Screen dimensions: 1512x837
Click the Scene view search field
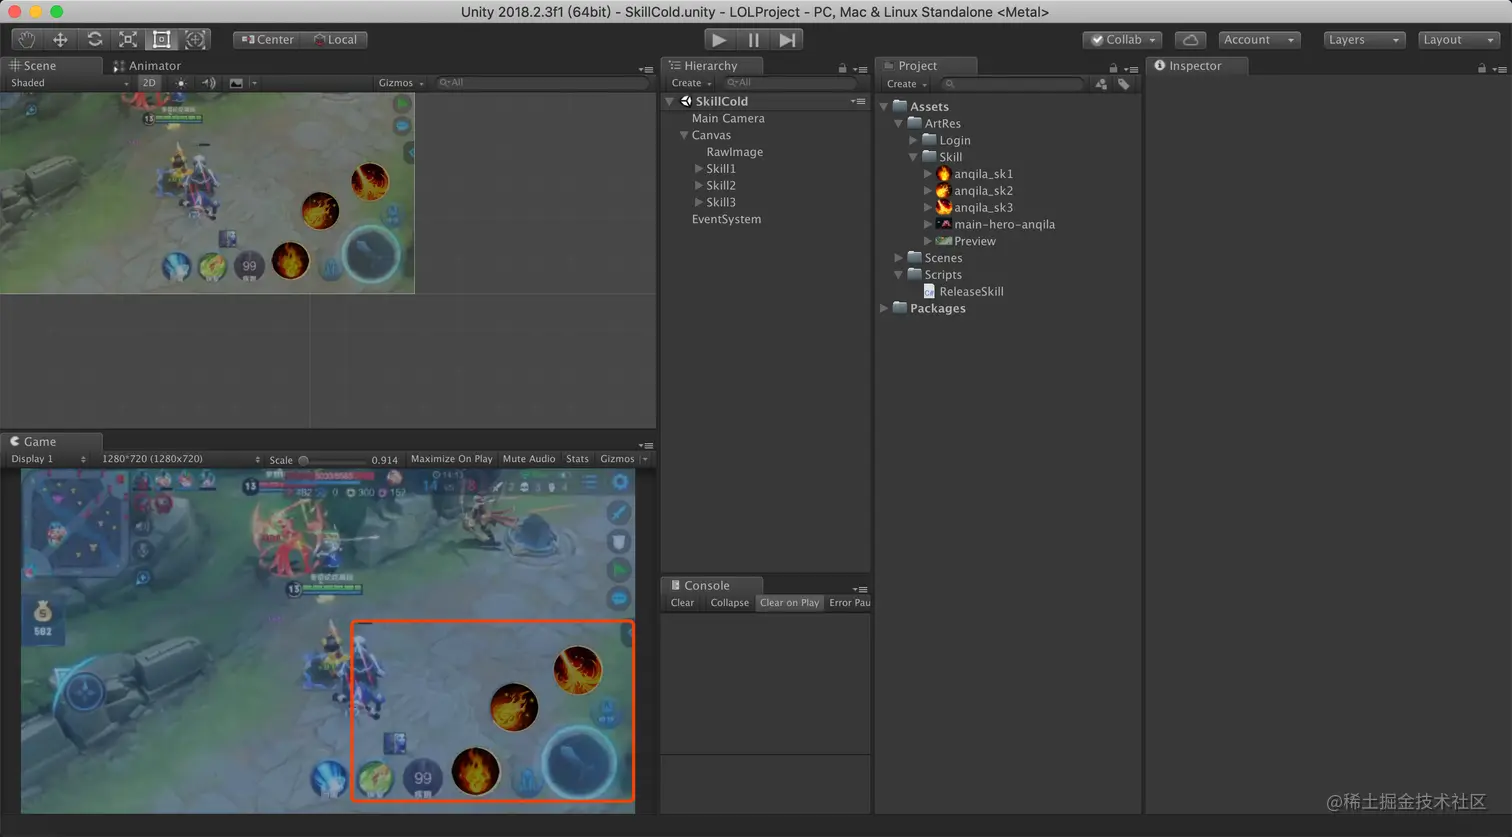click(x=542, y=83)
